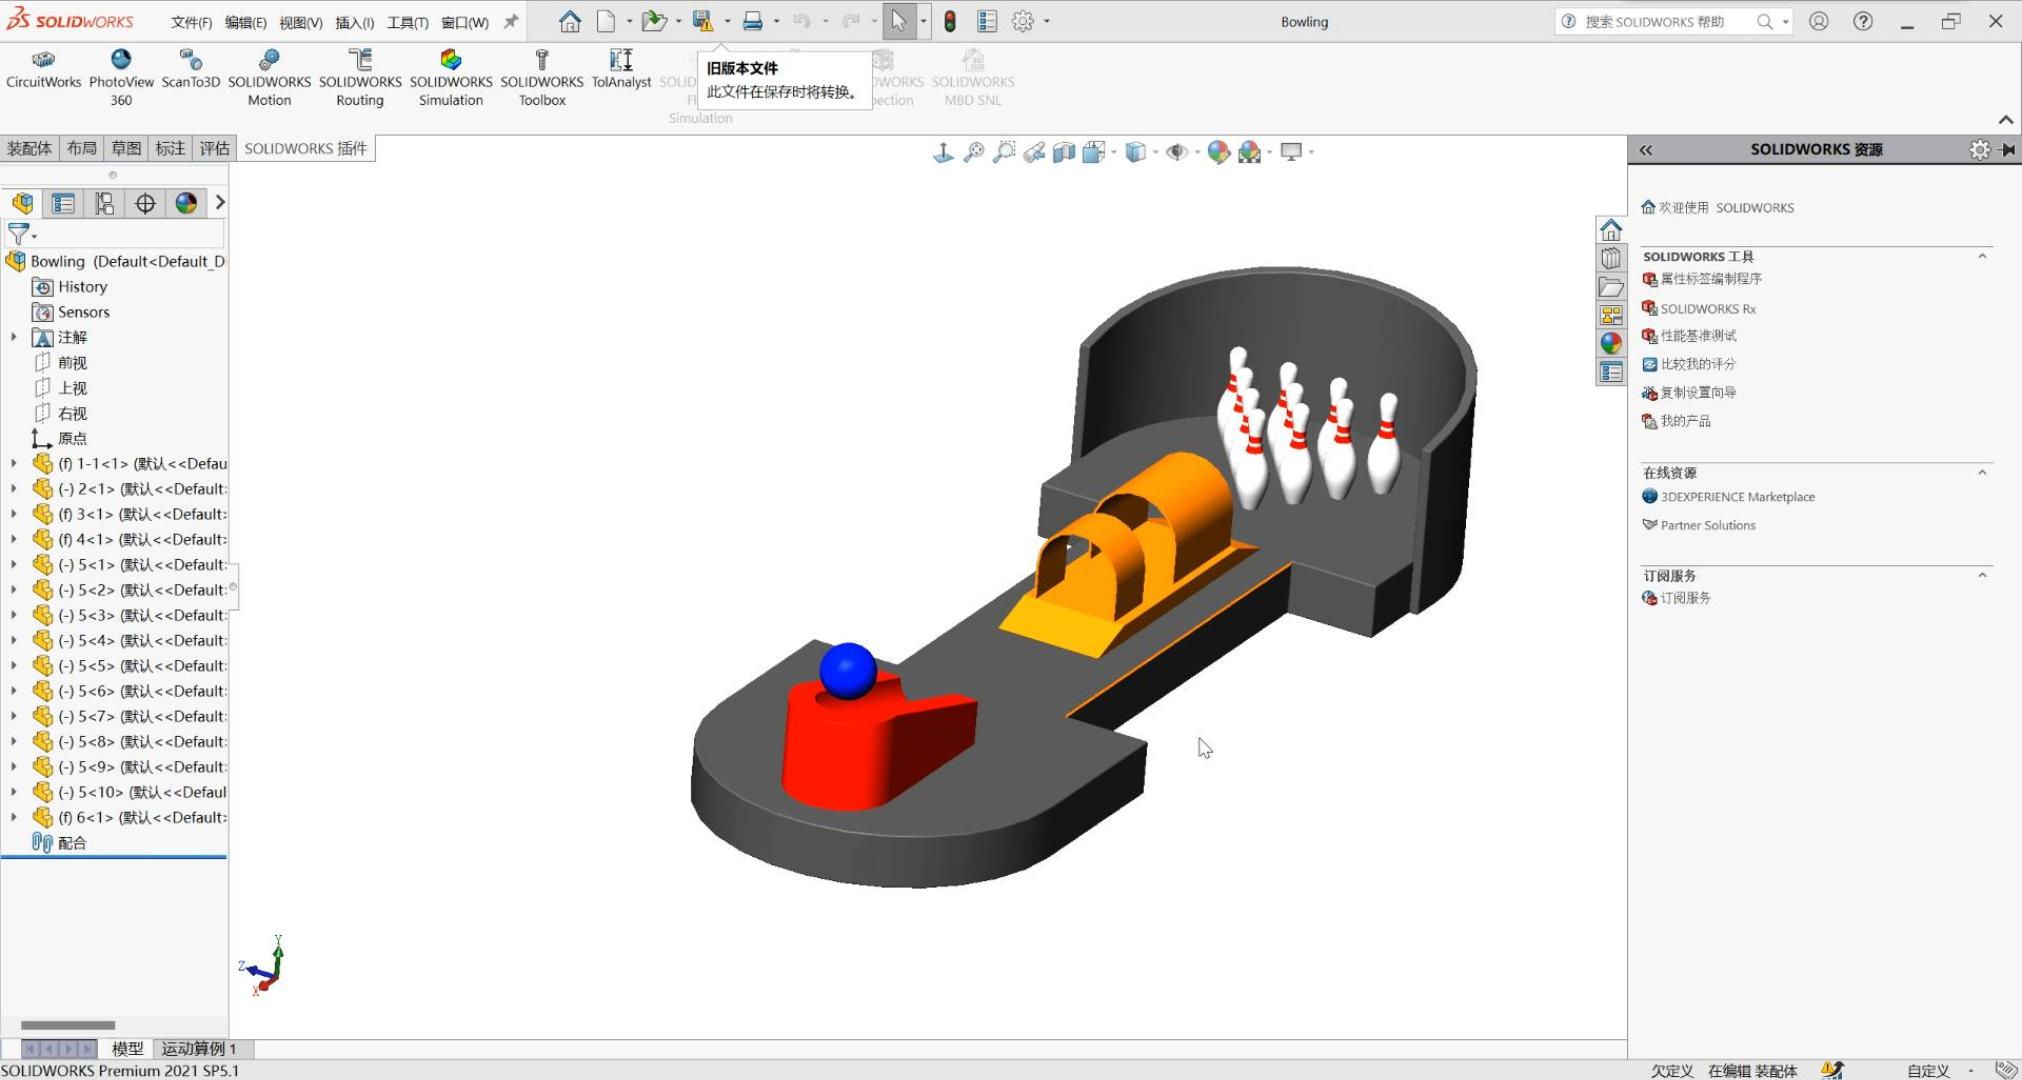2022x1080 pixels.
Task: Switch to the 评估 tab
Action: coord(214,148)
